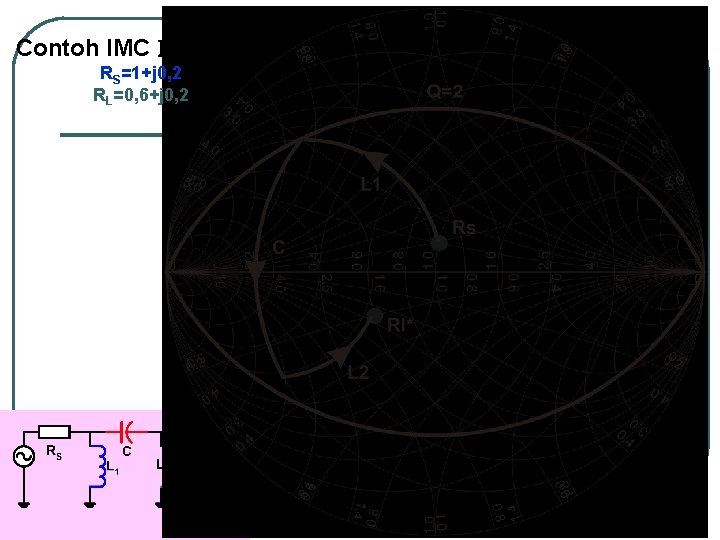The width and height of the screenshot is (720, 540).
Task: Select the blue 'RS=1+j0,2' text
Action: tap(141, 73)
